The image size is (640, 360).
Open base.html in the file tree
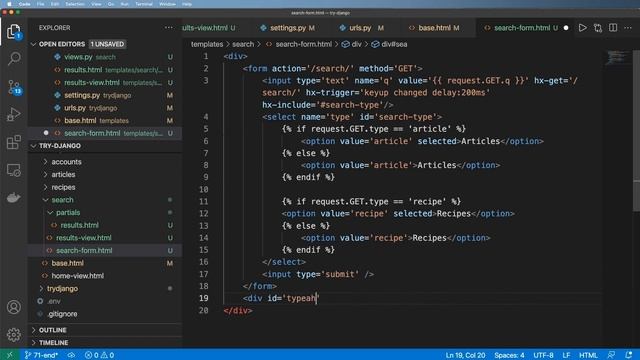[105, 263]
